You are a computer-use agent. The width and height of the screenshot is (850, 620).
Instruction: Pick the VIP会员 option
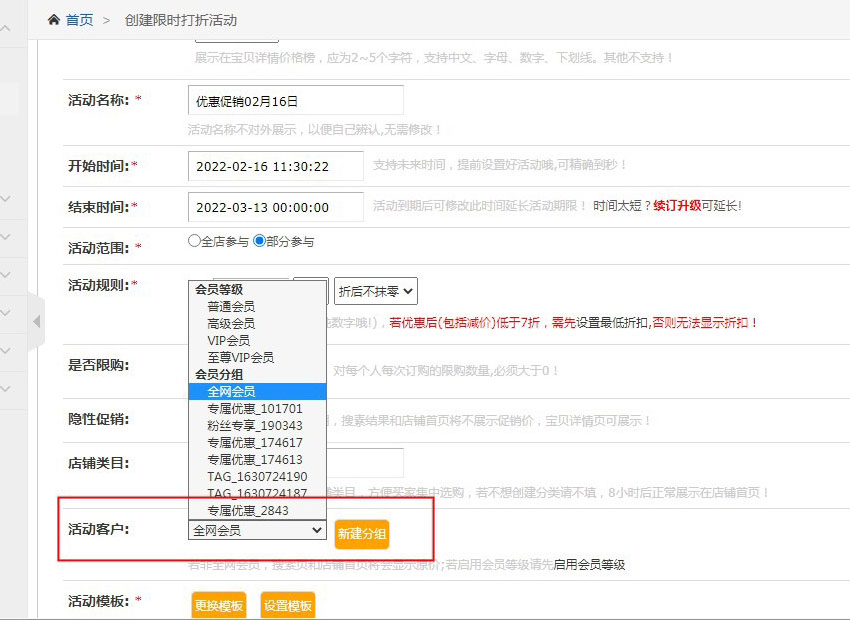[229, 341]
